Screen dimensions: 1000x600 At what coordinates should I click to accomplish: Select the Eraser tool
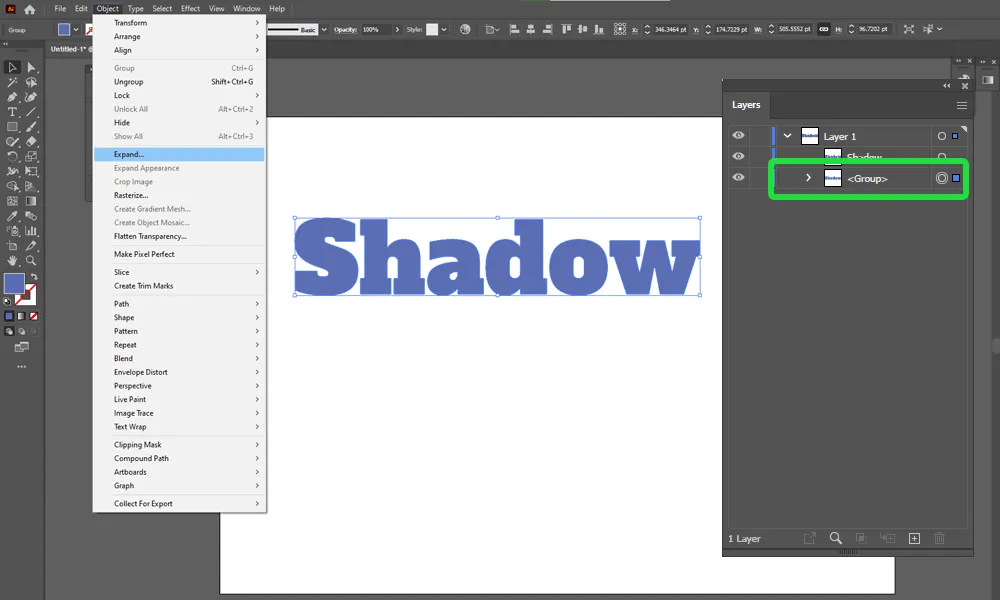click(31, 142)
